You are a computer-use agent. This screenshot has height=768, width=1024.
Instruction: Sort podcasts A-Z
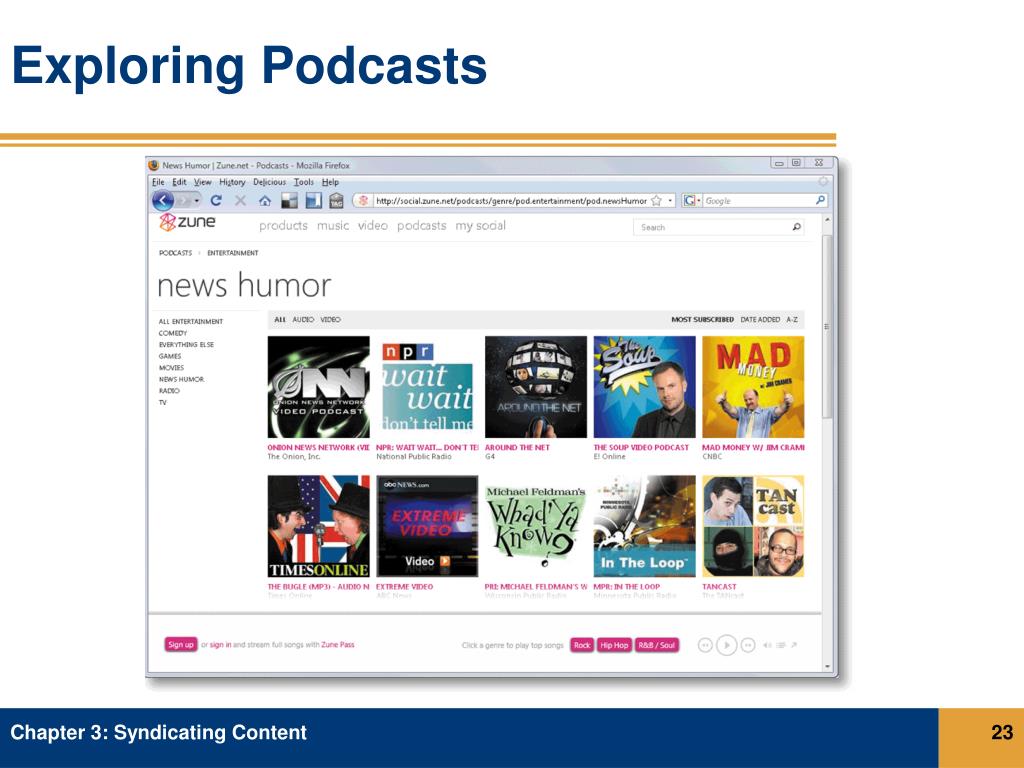(x=792, y=319)
